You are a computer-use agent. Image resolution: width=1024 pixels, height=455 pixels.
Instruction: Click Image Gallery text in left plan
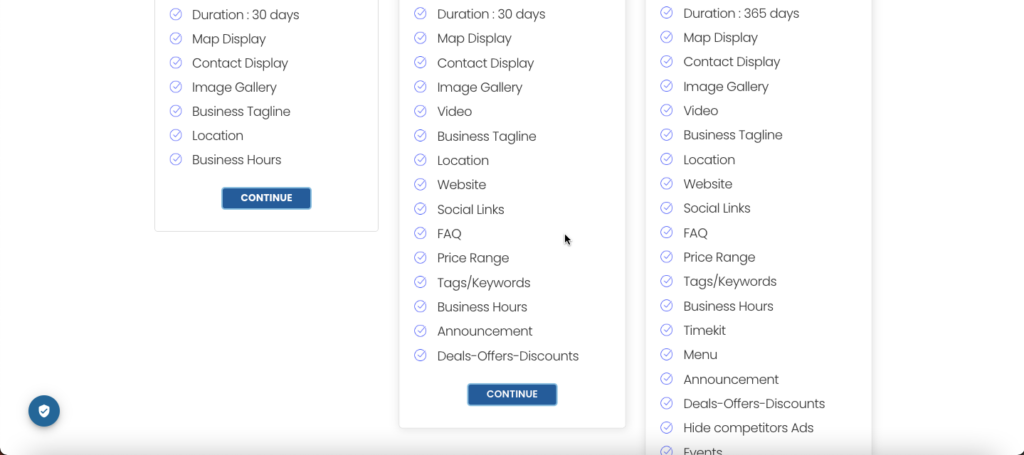click(234, 87)
